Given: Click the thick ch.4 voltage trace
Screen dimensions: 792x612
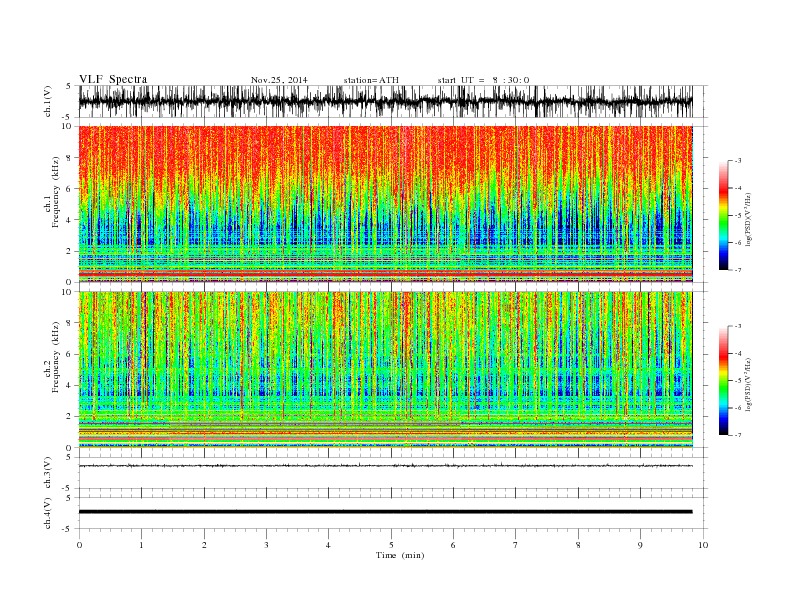Looking at the screenshot, I should 385,512.
